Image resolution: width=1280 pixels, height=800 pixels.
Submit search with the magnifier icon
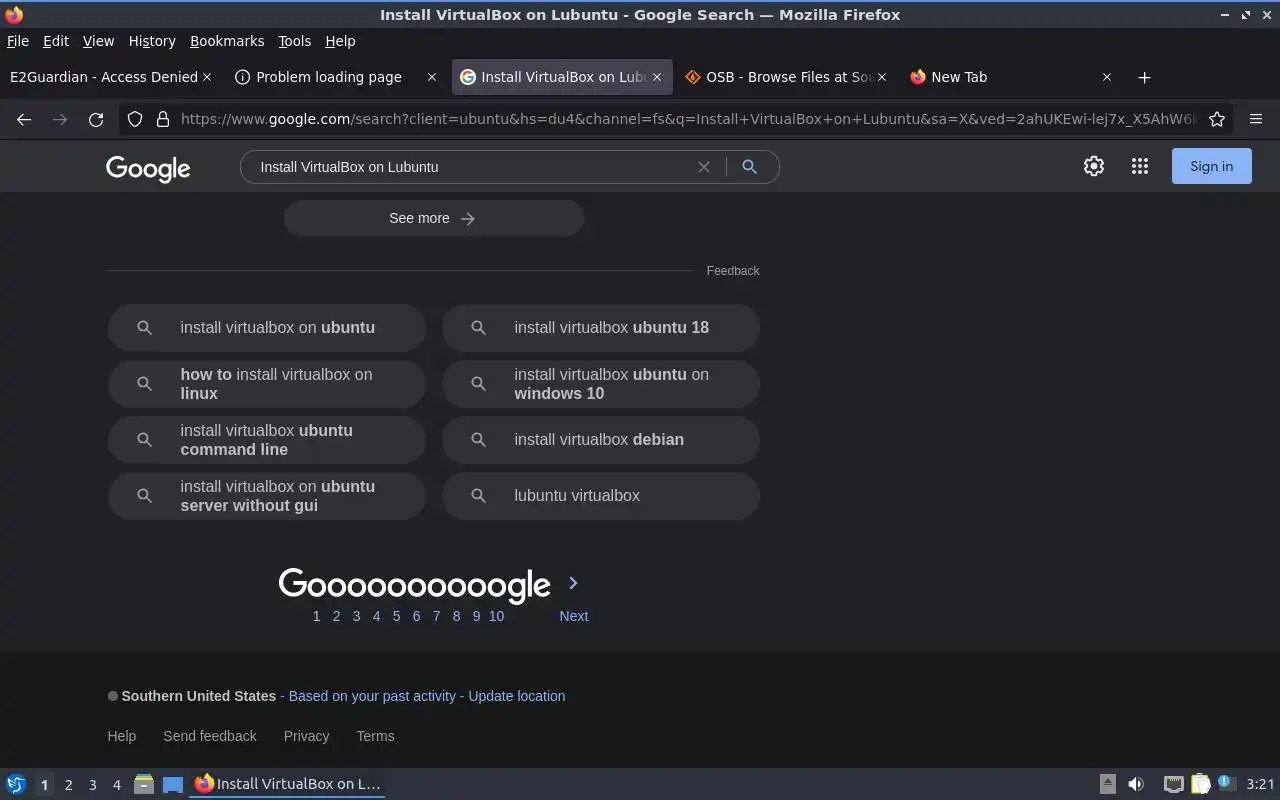click(749, 167)
